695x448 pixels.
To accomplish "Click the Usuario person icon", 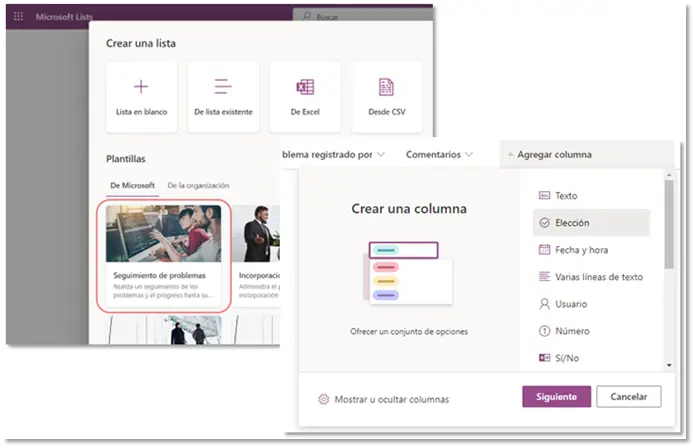I will point(544,304).
